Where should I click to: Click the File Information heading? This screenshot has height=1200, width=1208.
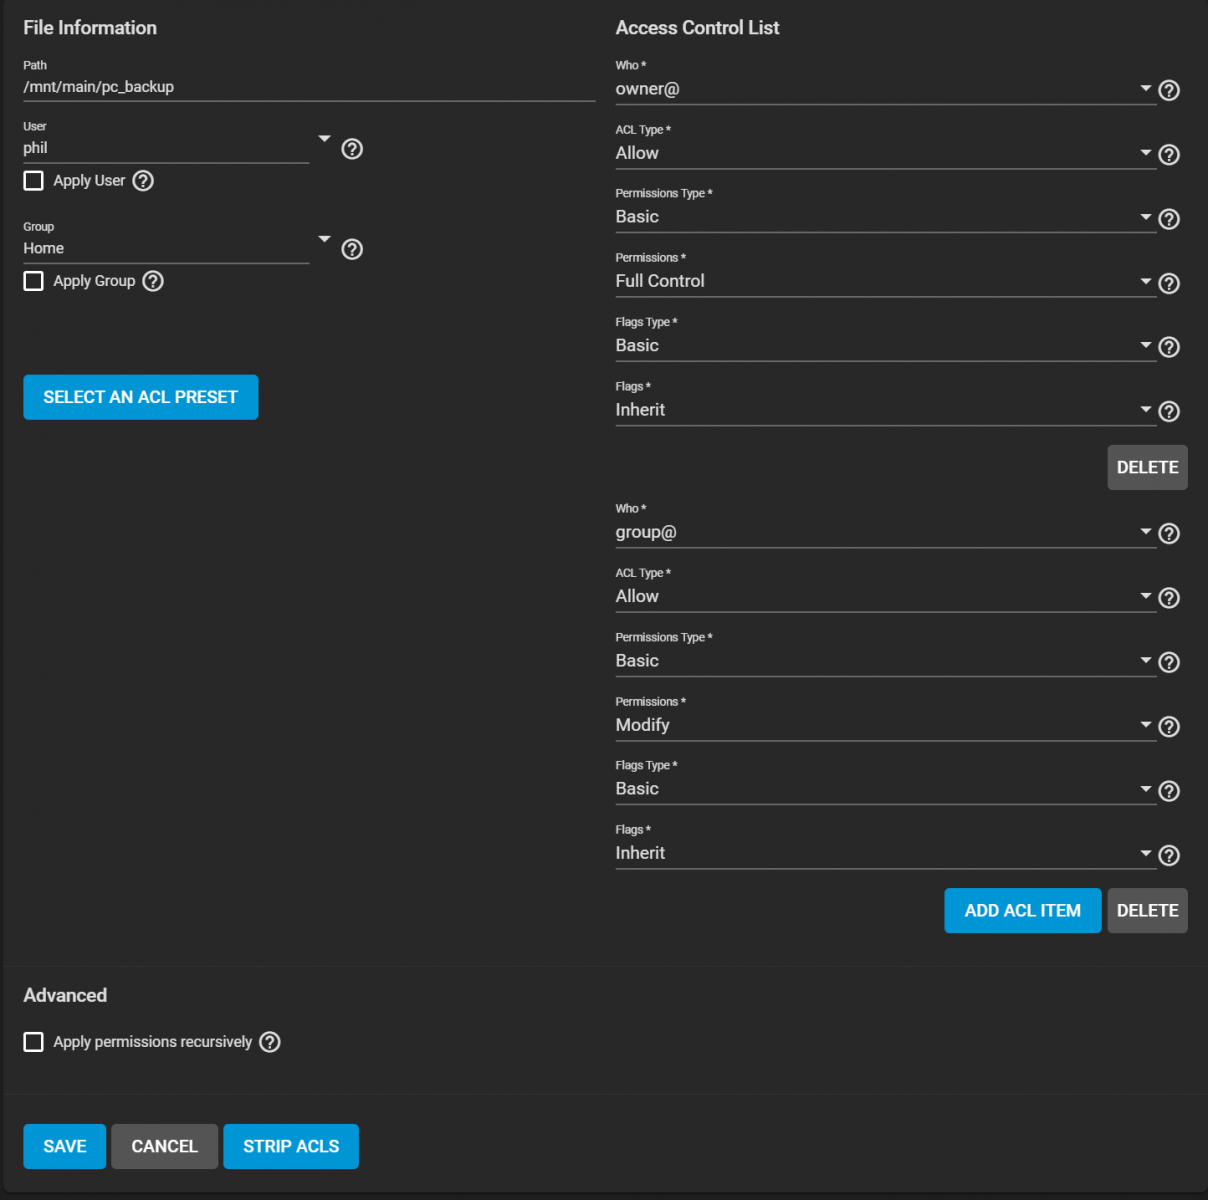tap(90, 28)
